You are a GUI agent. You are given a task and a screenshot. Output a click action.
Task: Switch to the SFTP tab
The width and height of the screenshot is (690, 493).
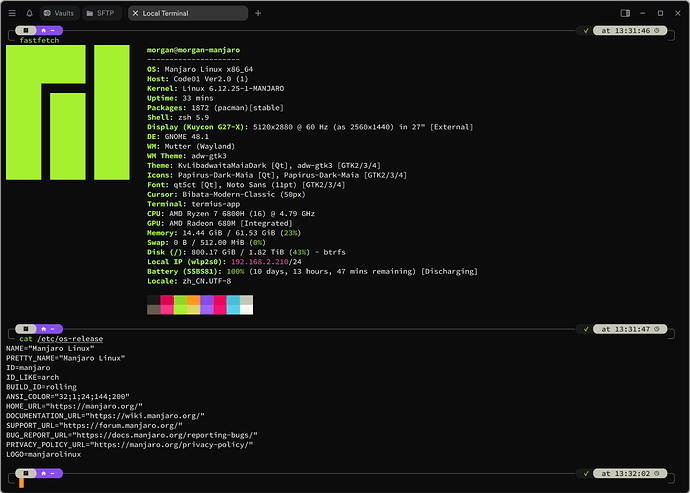pyautogui.click(x=102, y=13)
